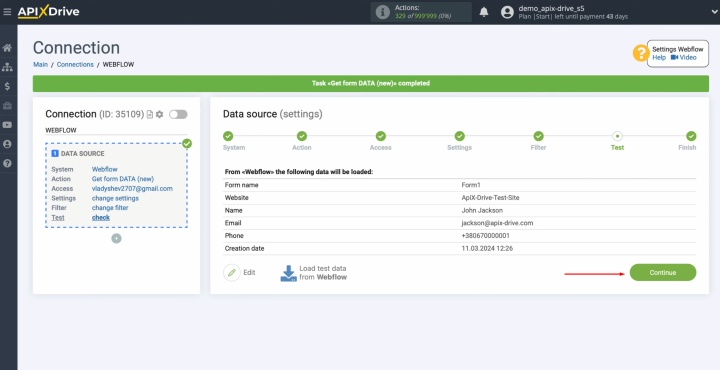Go to the Action step
The height and width of the screenshot is (370, 720).
302,136
